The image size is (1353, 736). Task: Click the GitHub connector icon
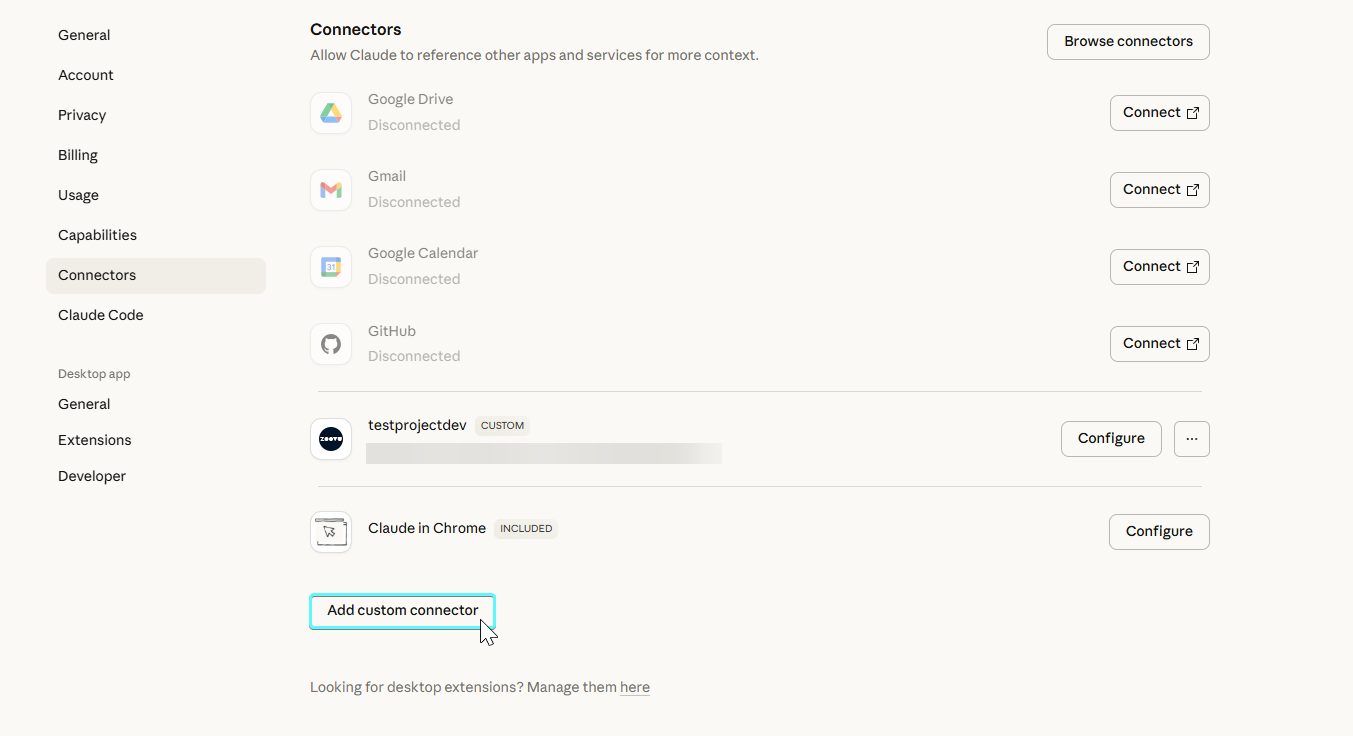331,344
